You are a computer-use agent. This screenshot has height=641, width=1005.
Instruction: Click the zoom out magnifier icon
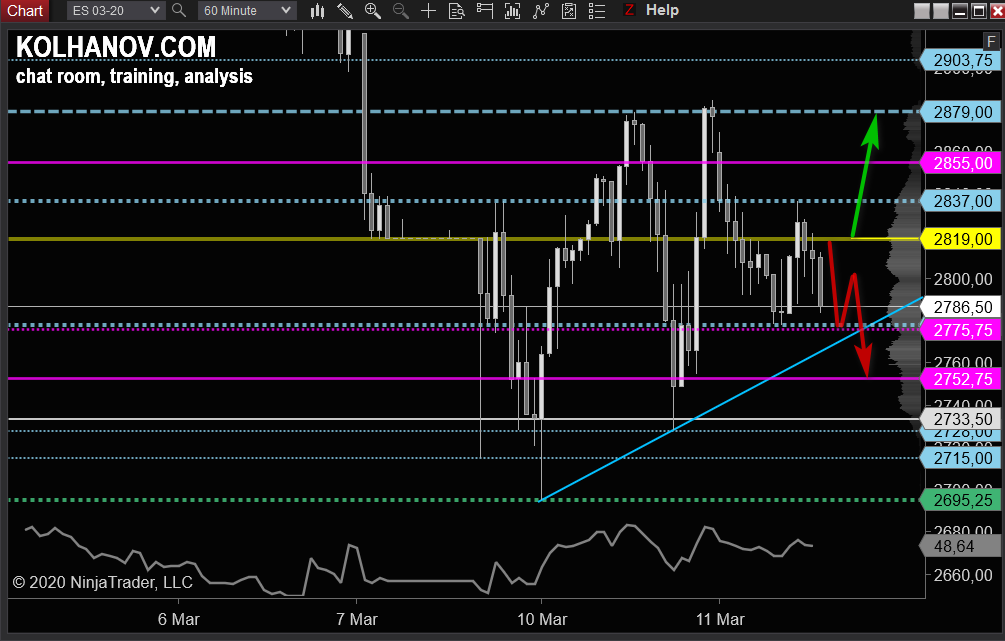point(401,11)
